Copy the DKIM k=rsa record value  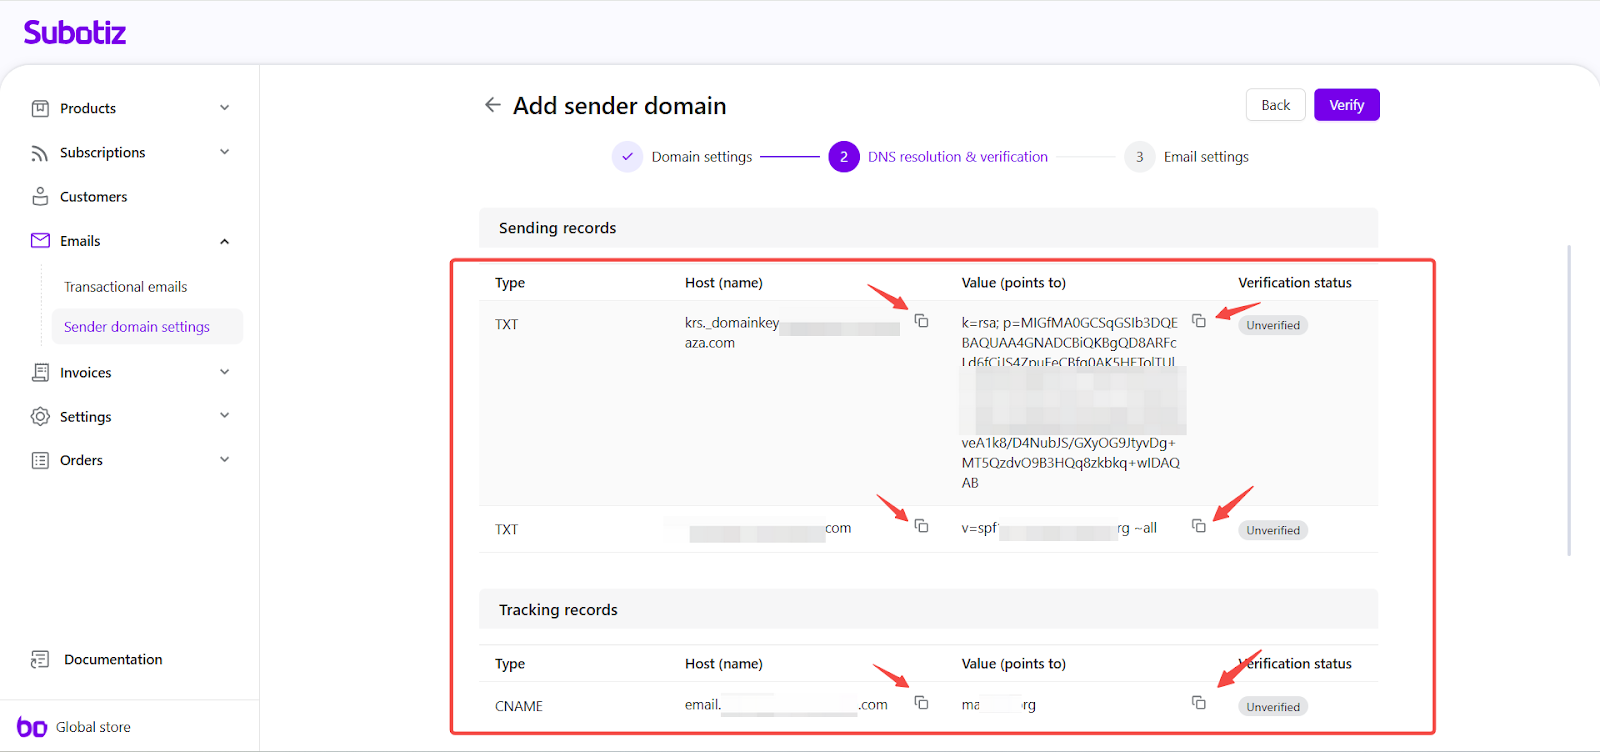point(1198,321)
